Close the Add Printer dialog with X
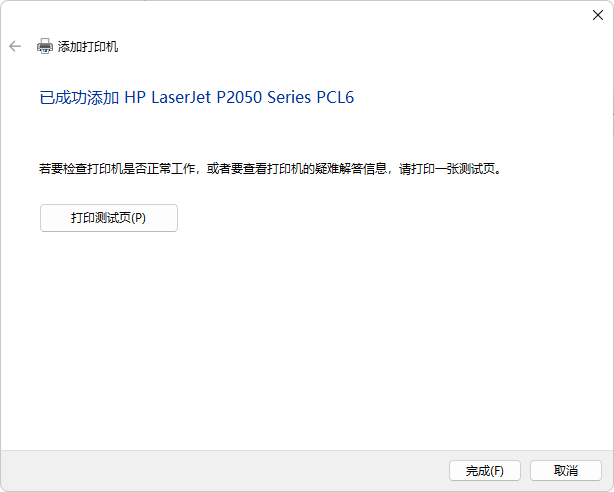This screenshot has width=614, height=492. (598, 15)
